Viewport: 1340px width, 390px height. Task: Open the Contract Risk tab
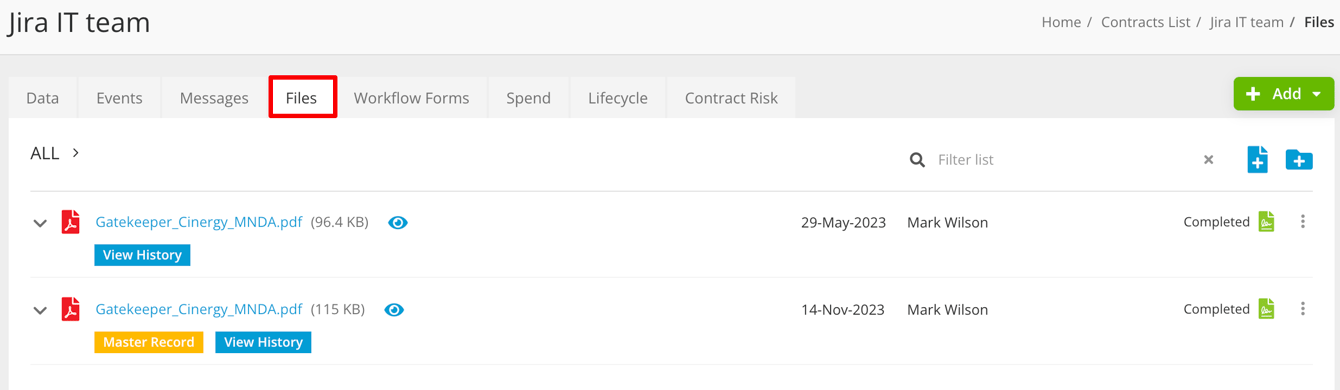pos(731,98)
